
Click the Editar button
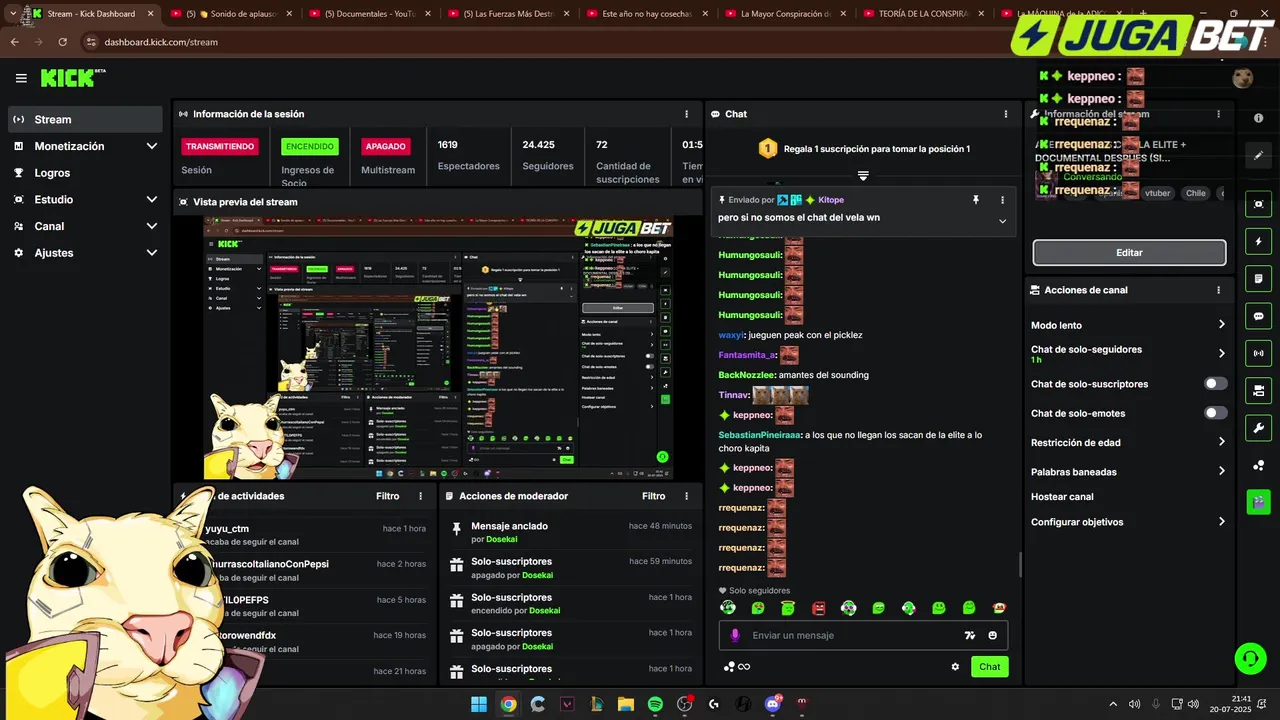pyautogui.click(x=1129, y=253)
